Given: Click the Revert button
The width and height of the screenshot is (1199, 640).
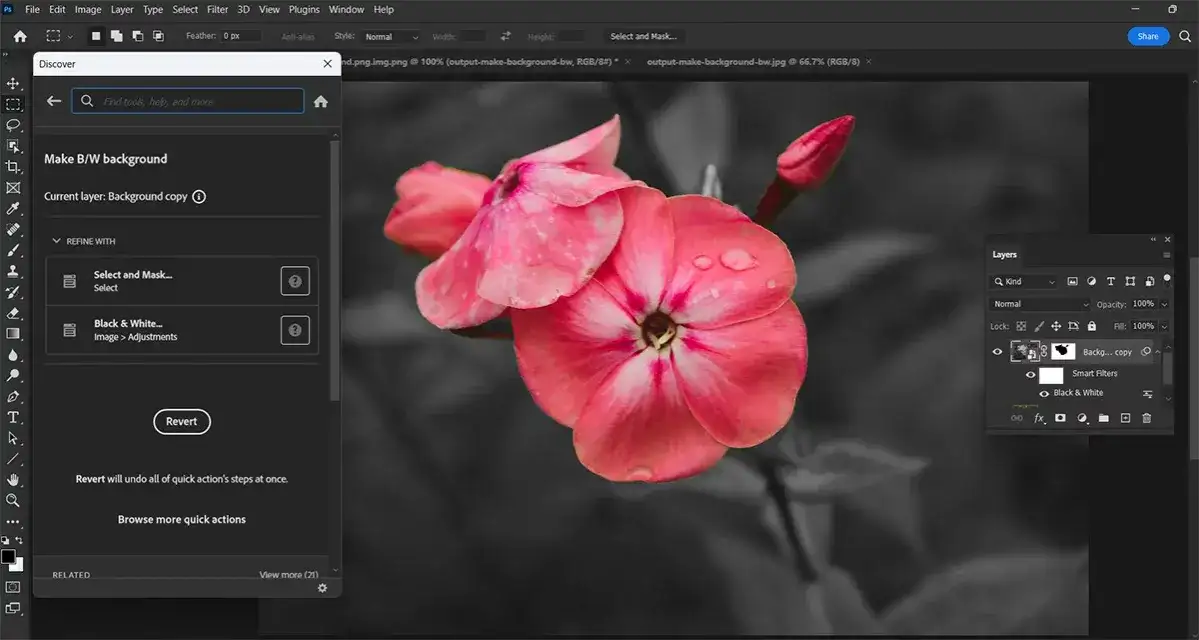Looking at the screenshot, I should coord(181,421).
